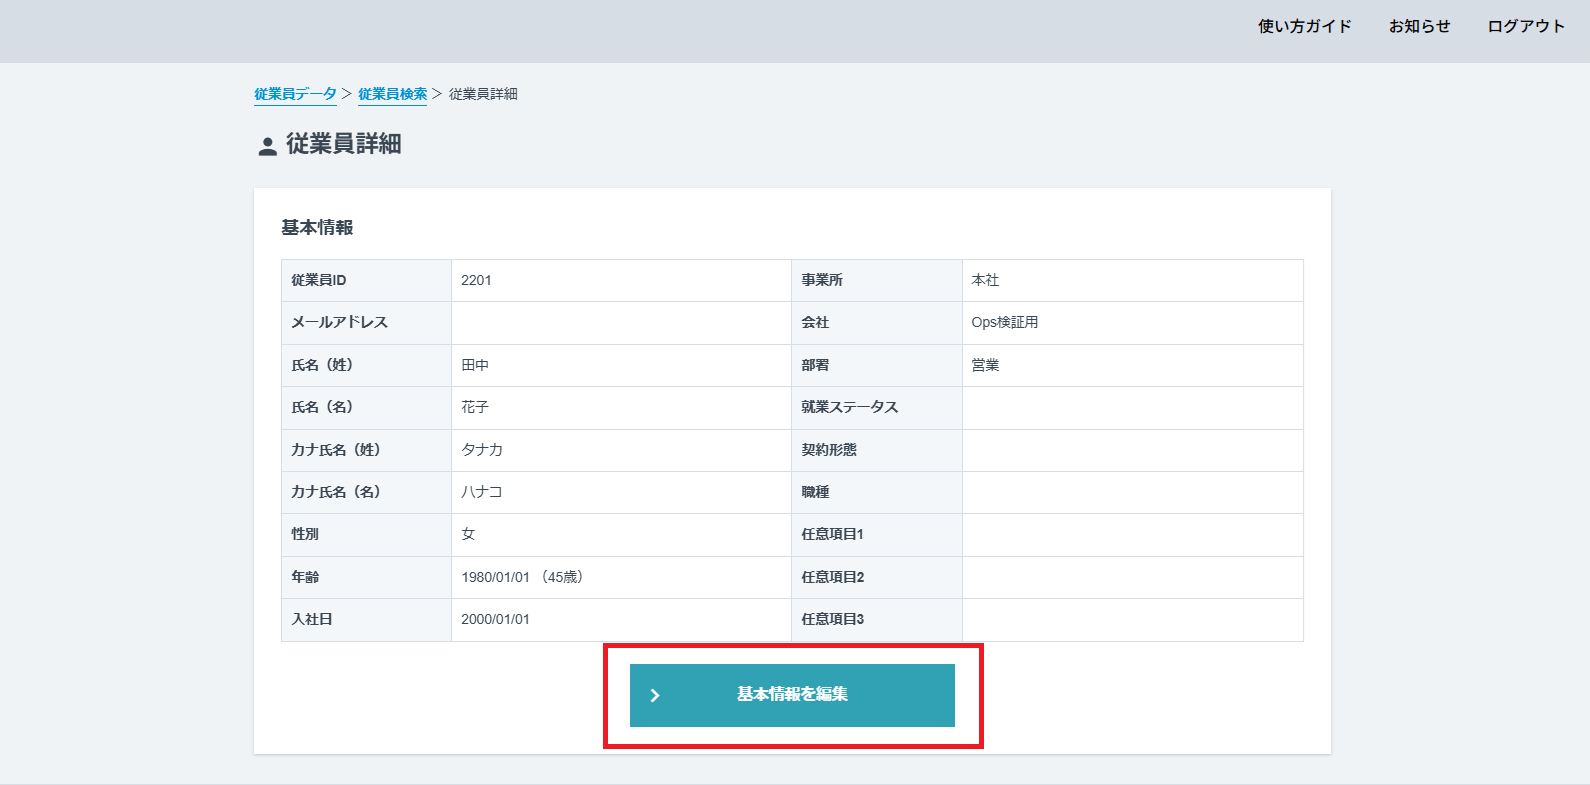Click the company value Ops検証用
Screen dimensions: 1590x785
(x=1004, y=323)
